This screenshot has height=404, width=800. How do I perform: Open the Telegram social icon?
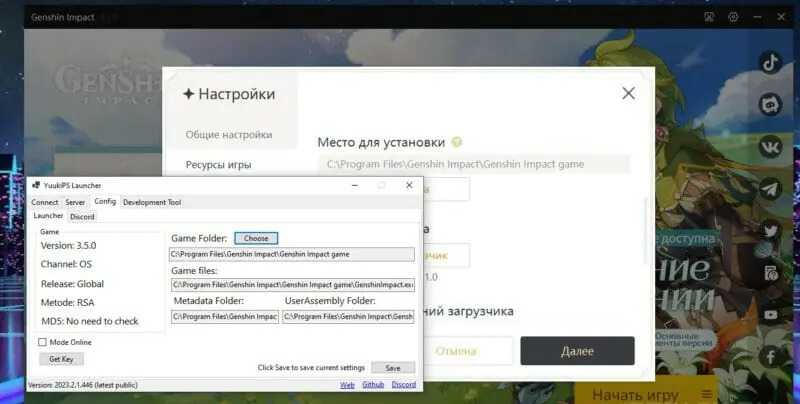point(770,189)
